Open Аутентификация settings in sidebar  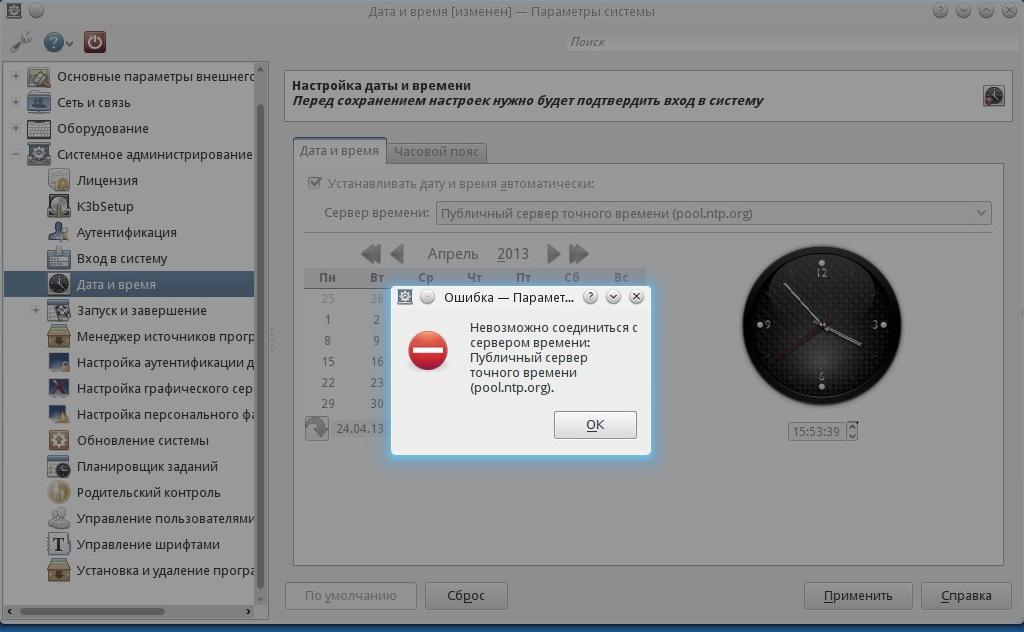pyautogui.click(x=126, y=232)
